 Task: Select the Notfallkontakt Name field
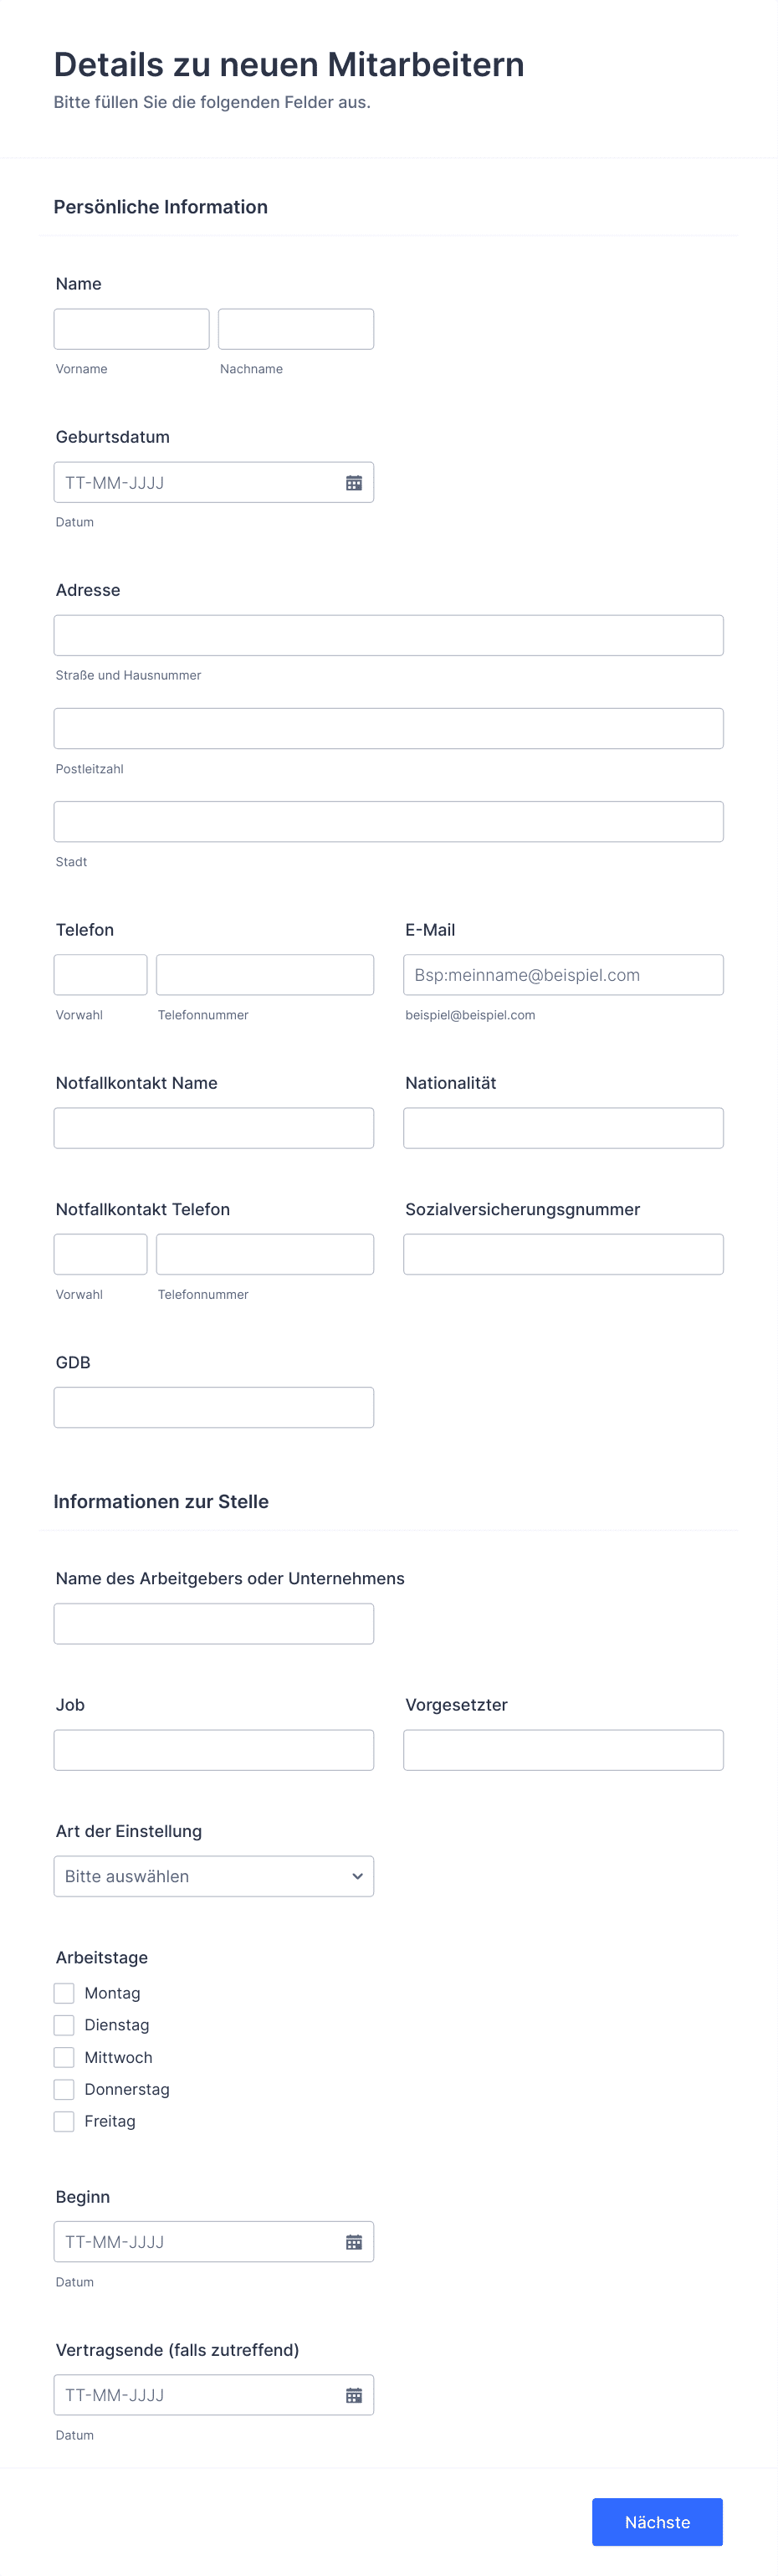click(213, 1127)
